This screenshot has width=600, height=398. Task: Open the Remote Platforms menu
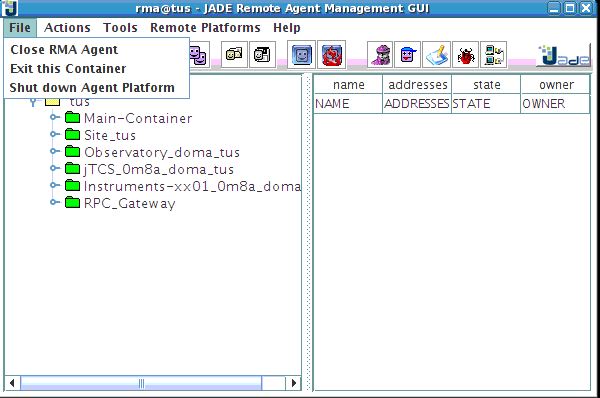pyautogui.click(x=205, y=28)
